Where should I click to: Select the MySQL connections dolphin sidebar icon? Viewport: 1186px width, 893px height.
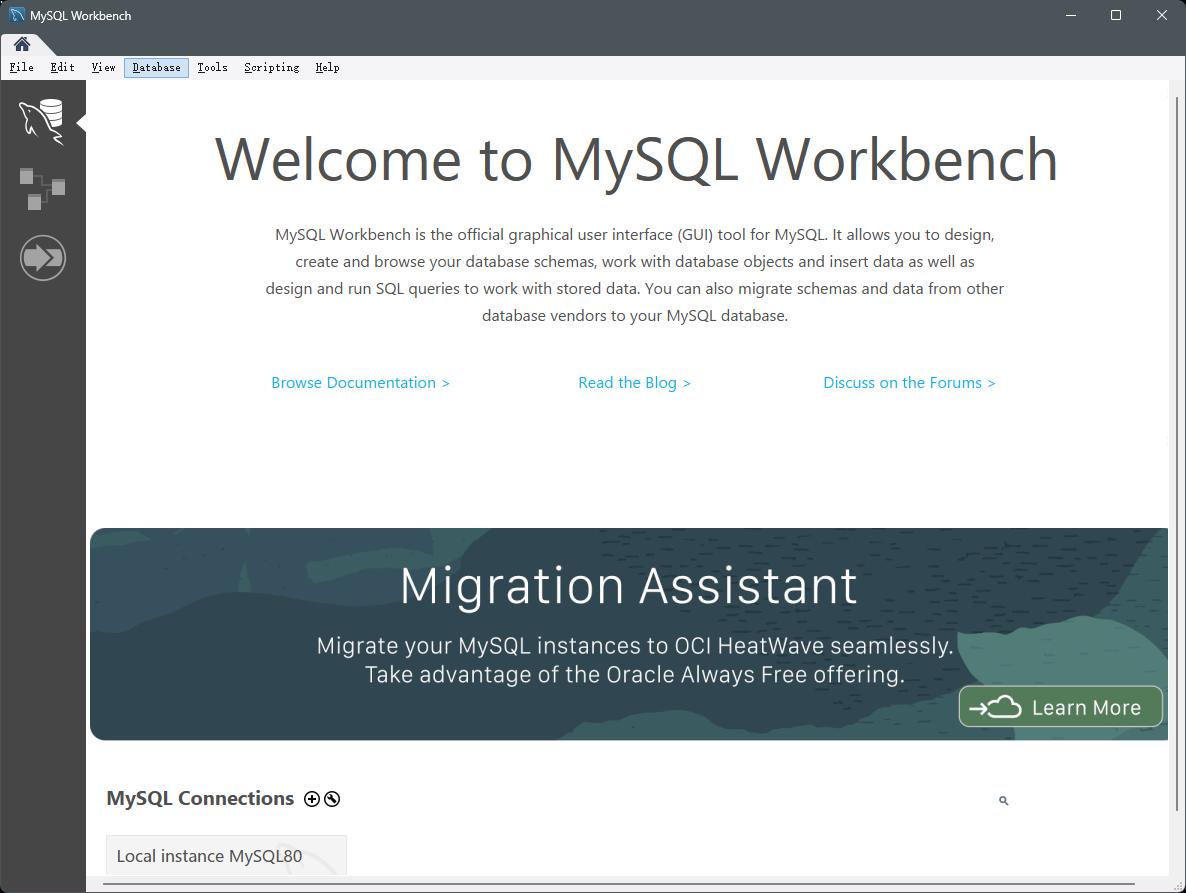[x=42, y=121]
